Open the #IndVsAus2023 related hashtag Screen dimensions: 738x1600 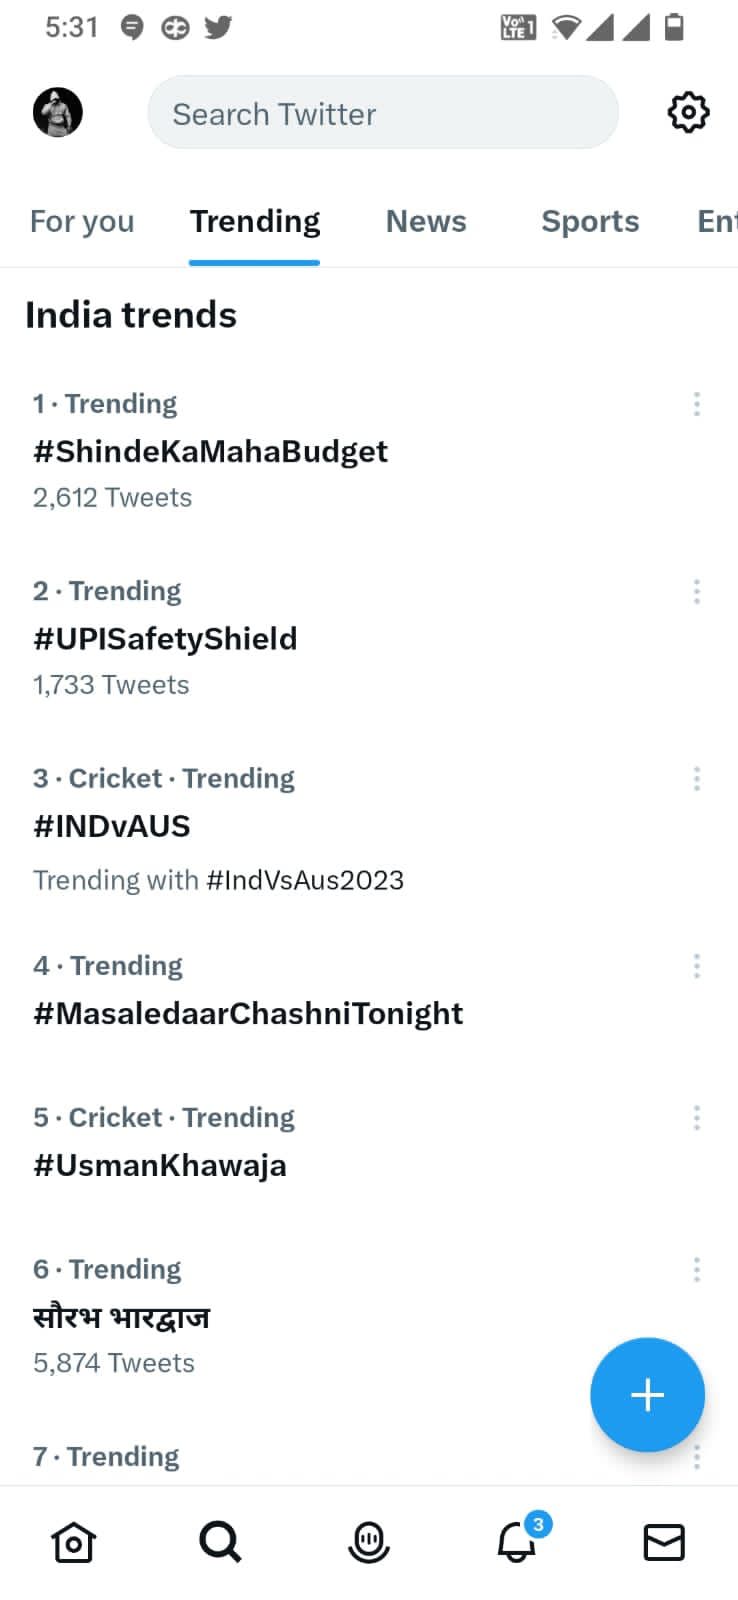[305, 880]
